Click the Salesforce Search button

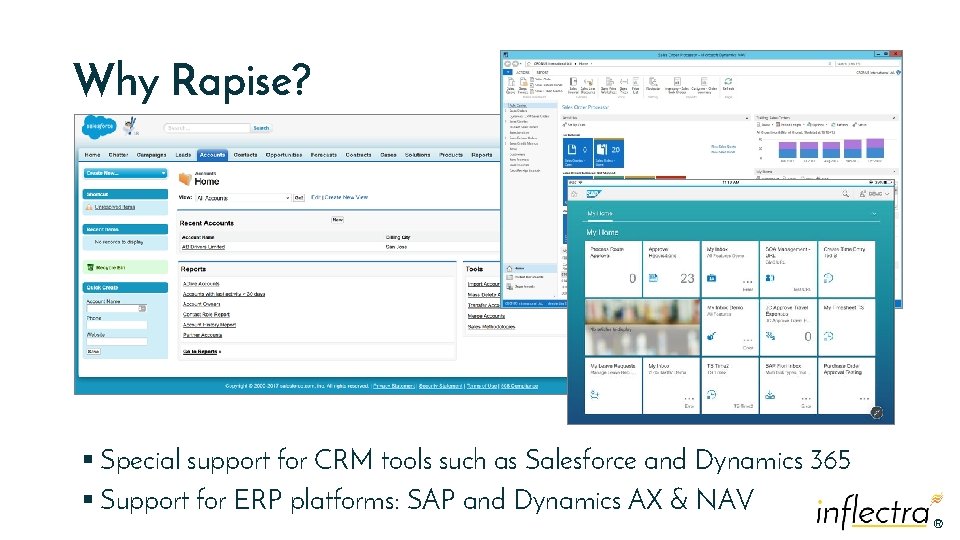coord(261,128)
